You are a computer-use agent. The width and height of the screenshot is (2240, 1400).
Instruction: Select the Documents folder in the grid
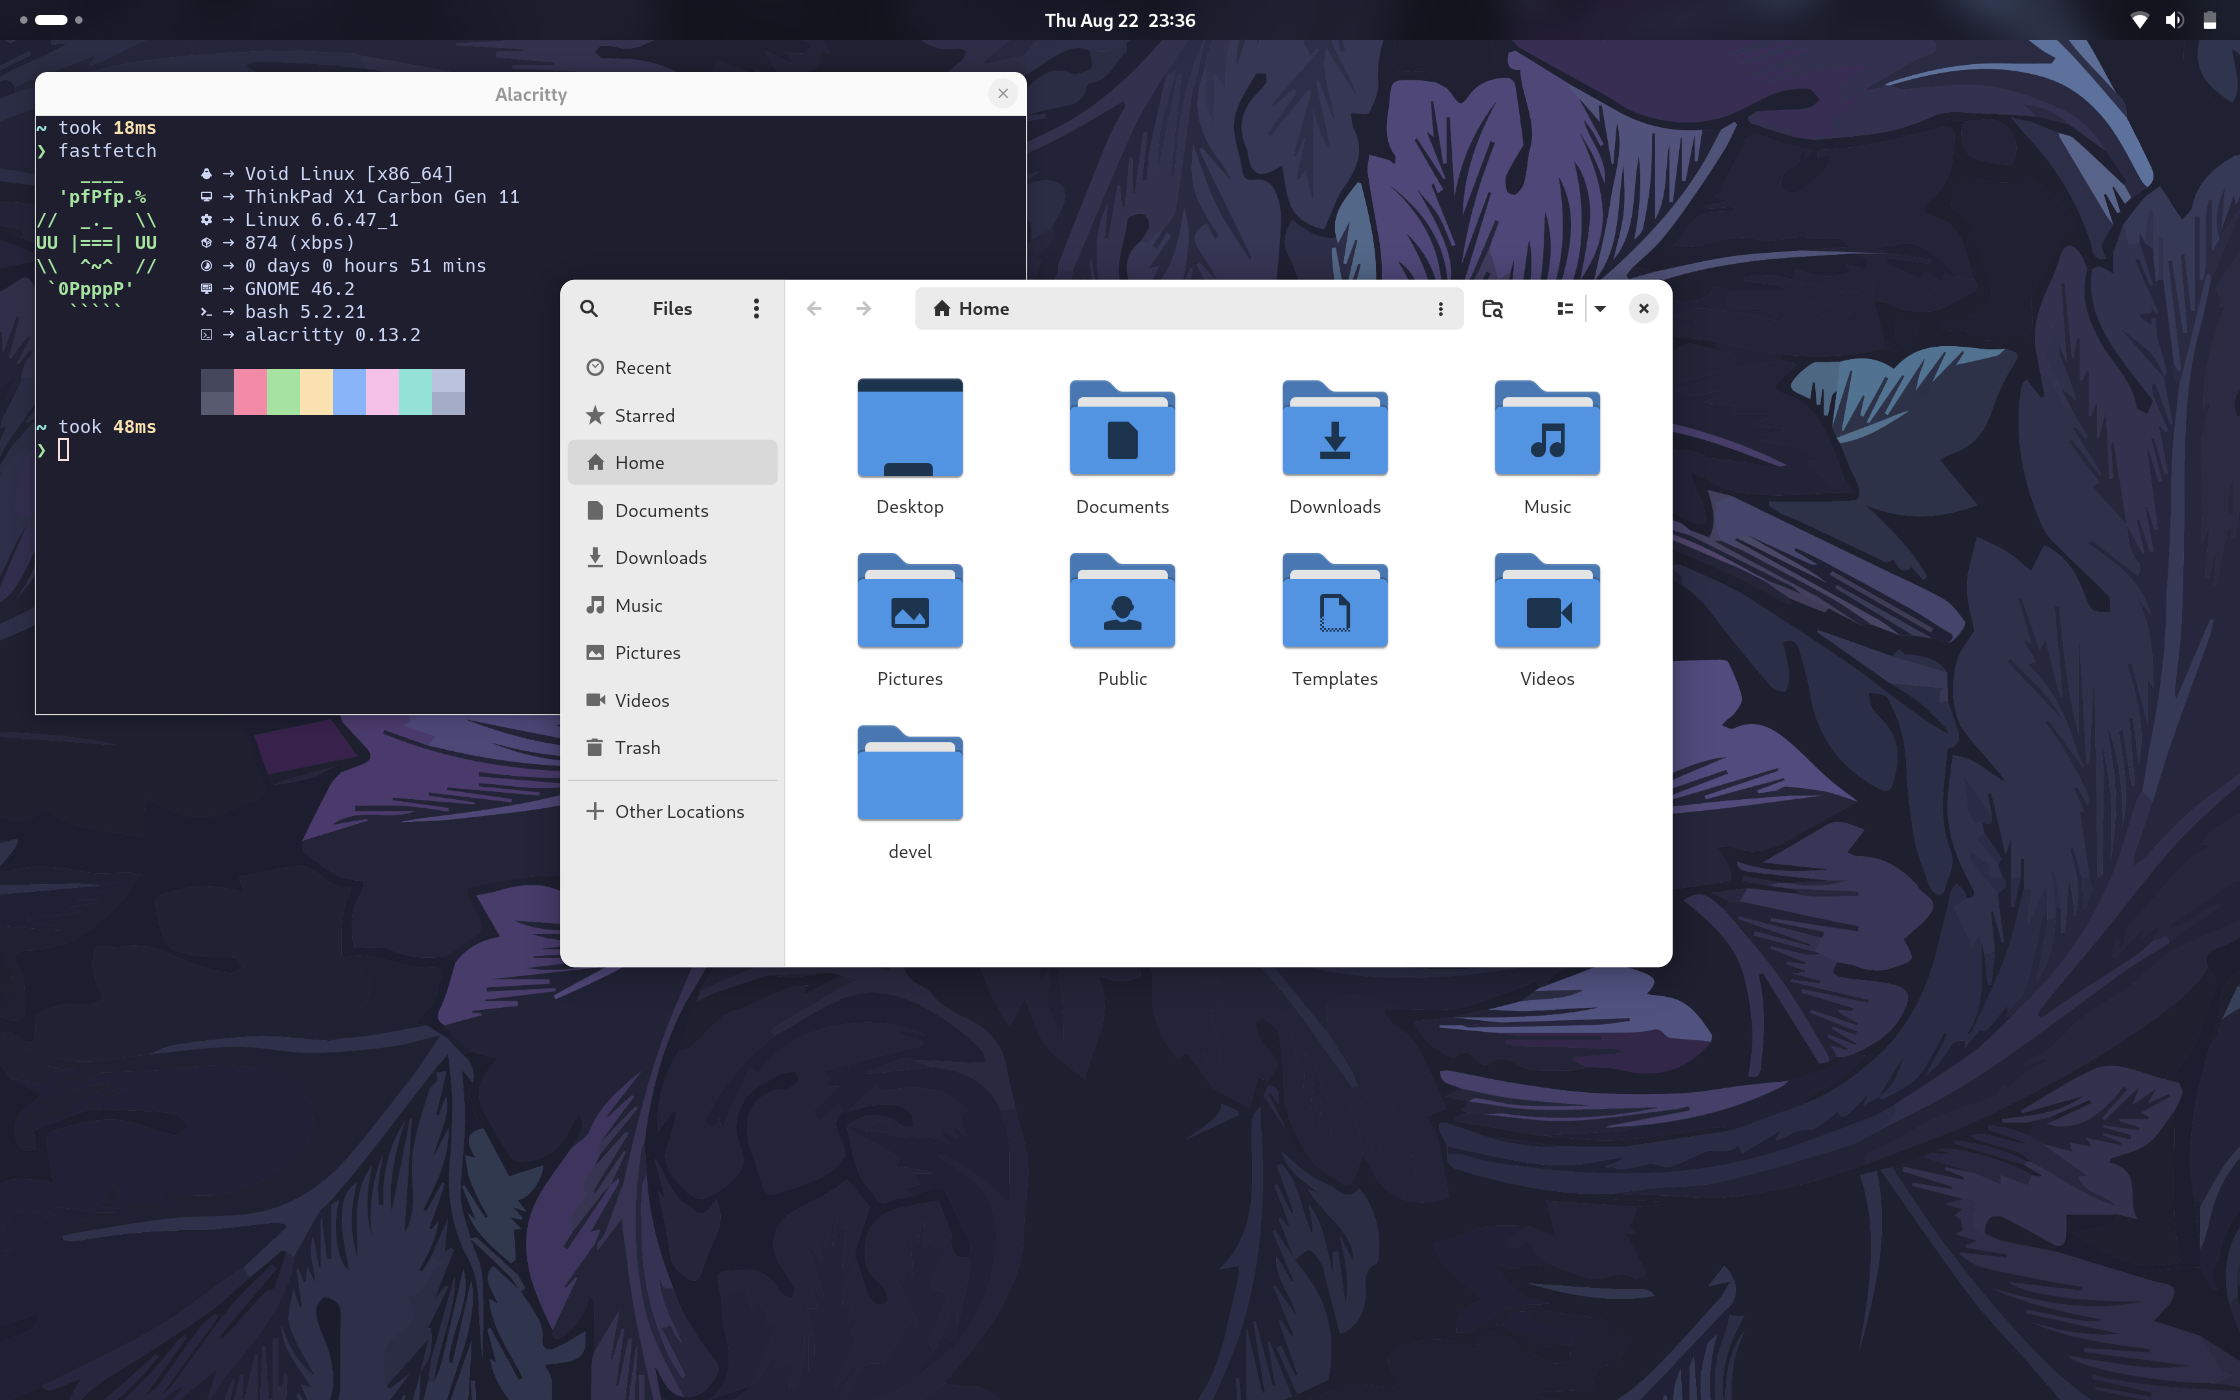[x=1122, y=428]
